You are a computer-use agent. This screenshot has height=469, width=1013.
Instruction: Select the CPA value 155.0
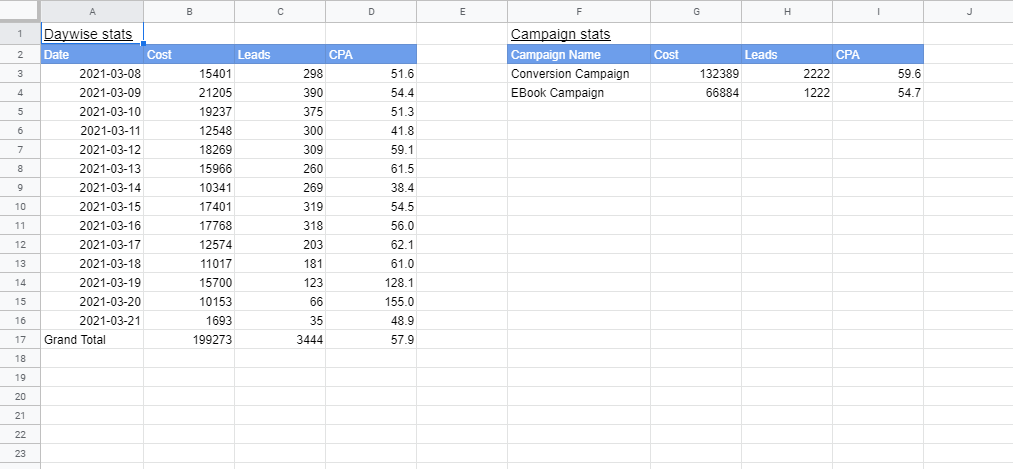[x=371, y=301]
